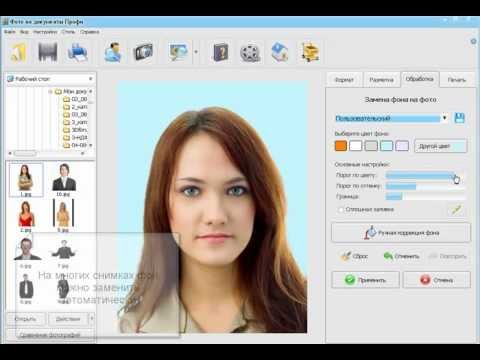The width and height of the screenshot is (480, 360).
Task: Open the arrow next to the picture toolbar icon
Action: 196,52
